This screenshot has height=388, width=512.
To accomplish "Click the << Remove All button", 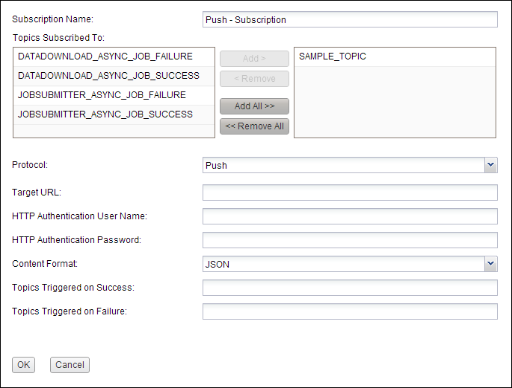I will pos(254,126).
